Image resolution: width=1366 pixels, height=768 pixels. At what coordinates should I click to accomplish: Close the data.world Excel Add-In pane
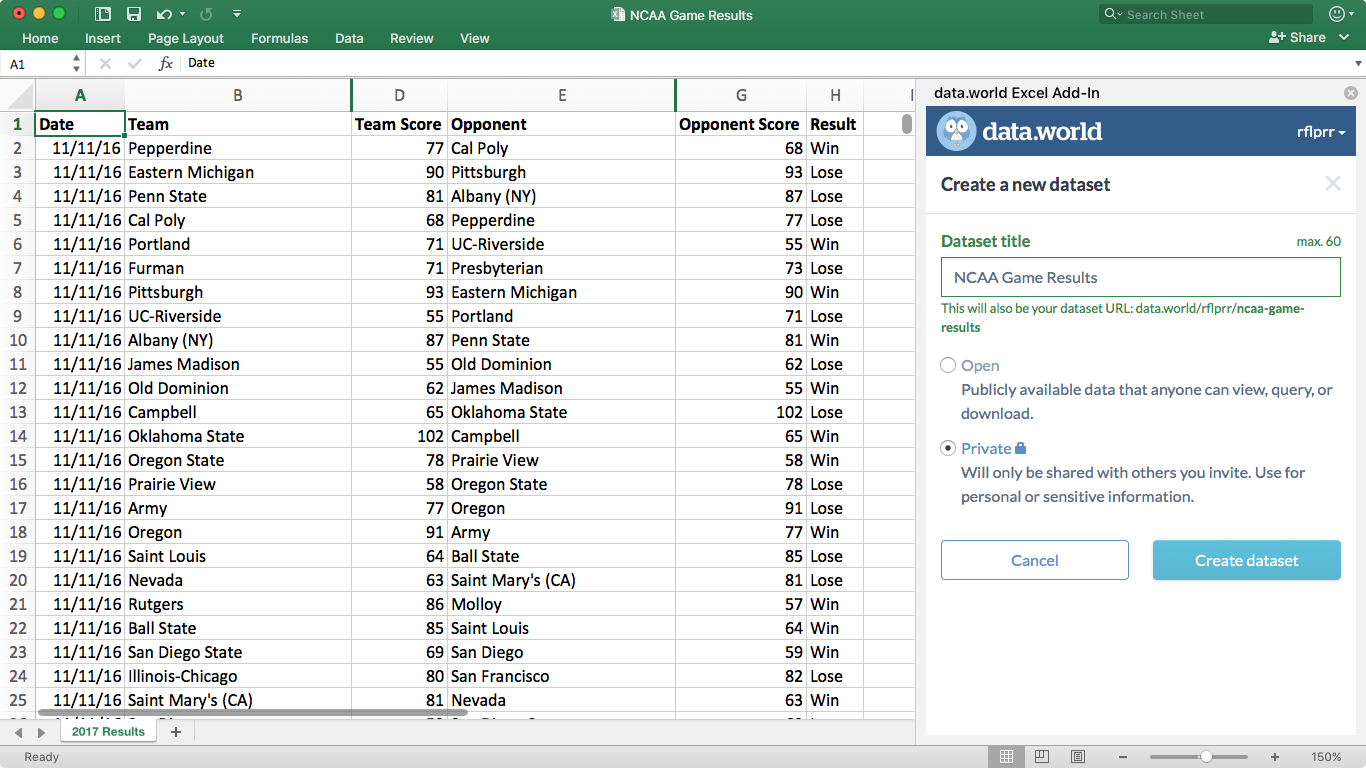coord(1352,92)
